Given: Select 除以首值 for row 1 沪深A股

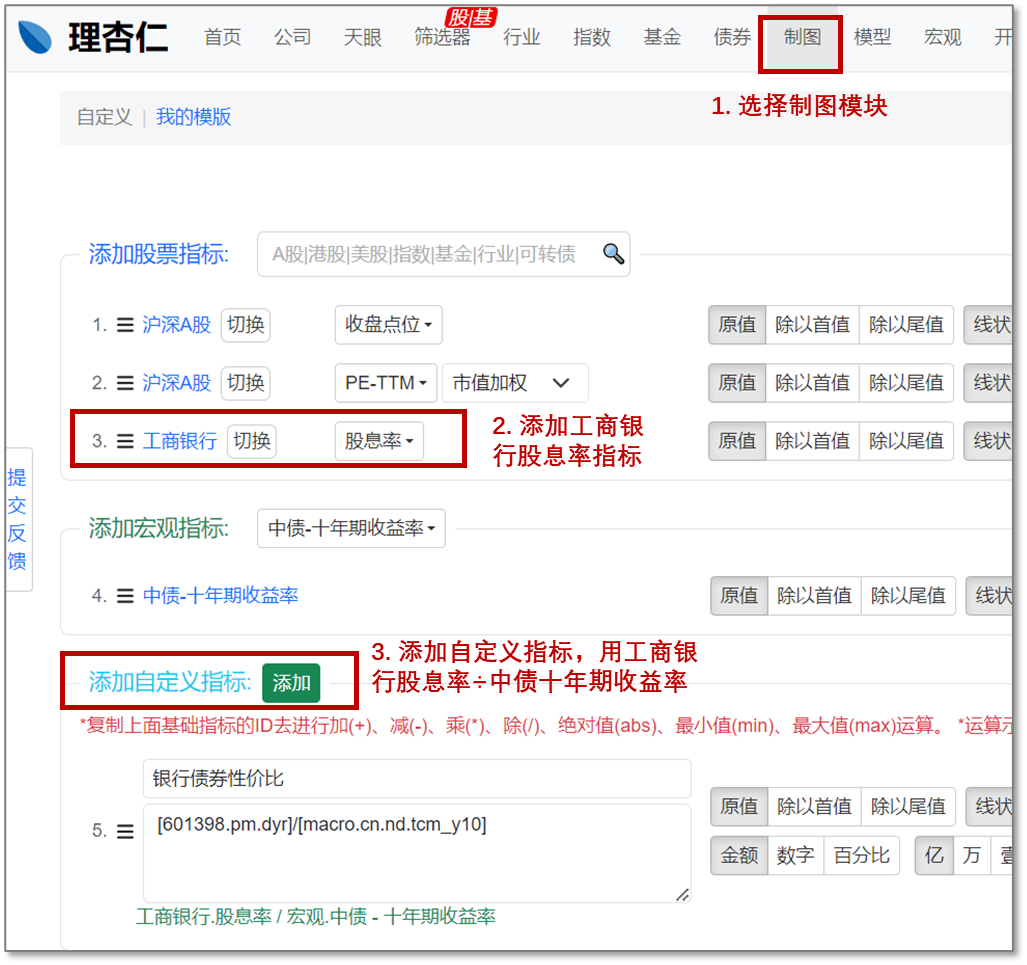Looking at the screenshot, I should tap(812, 325).
